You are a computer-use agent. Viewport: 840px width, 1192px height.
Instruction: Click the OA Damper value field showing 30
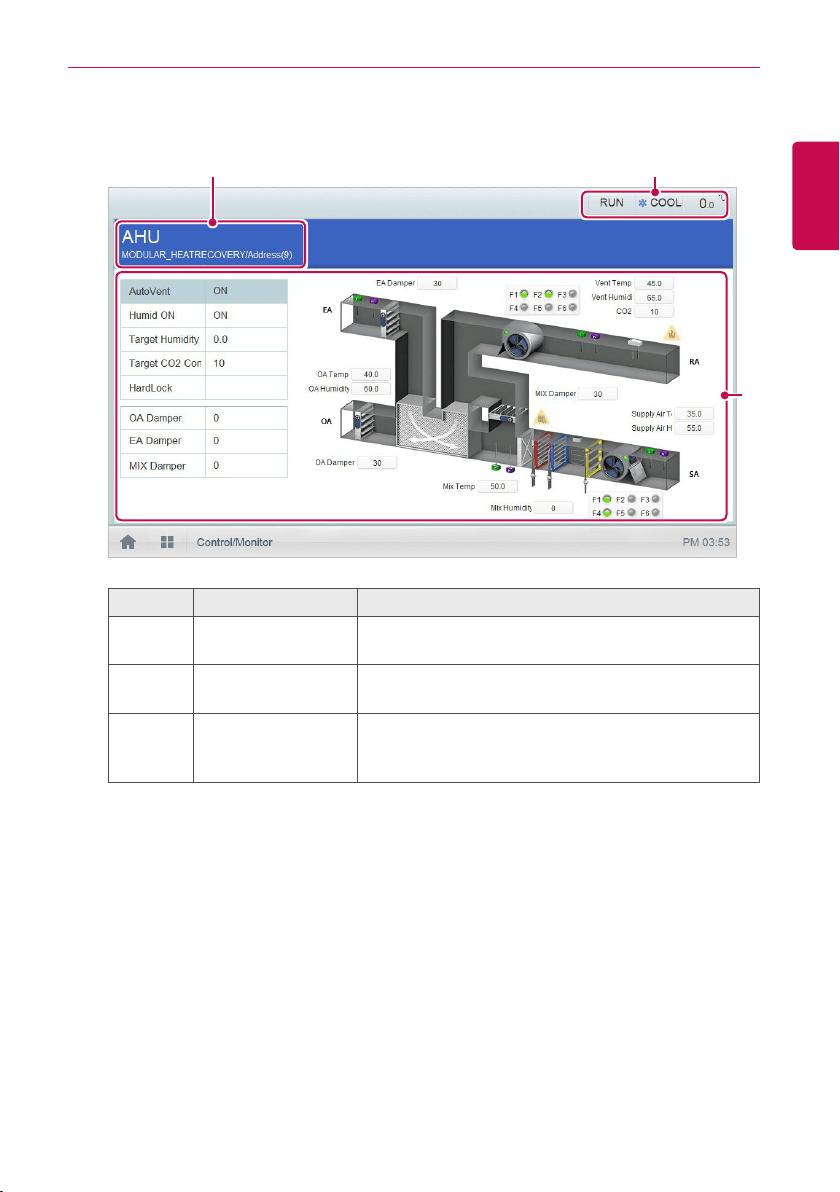pos(377,463)
